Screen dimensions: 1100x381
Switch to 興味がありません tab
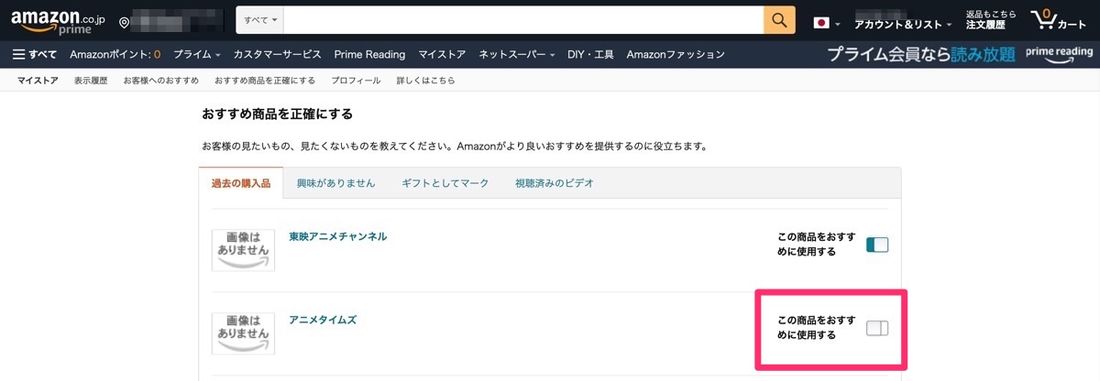point(335,183)
